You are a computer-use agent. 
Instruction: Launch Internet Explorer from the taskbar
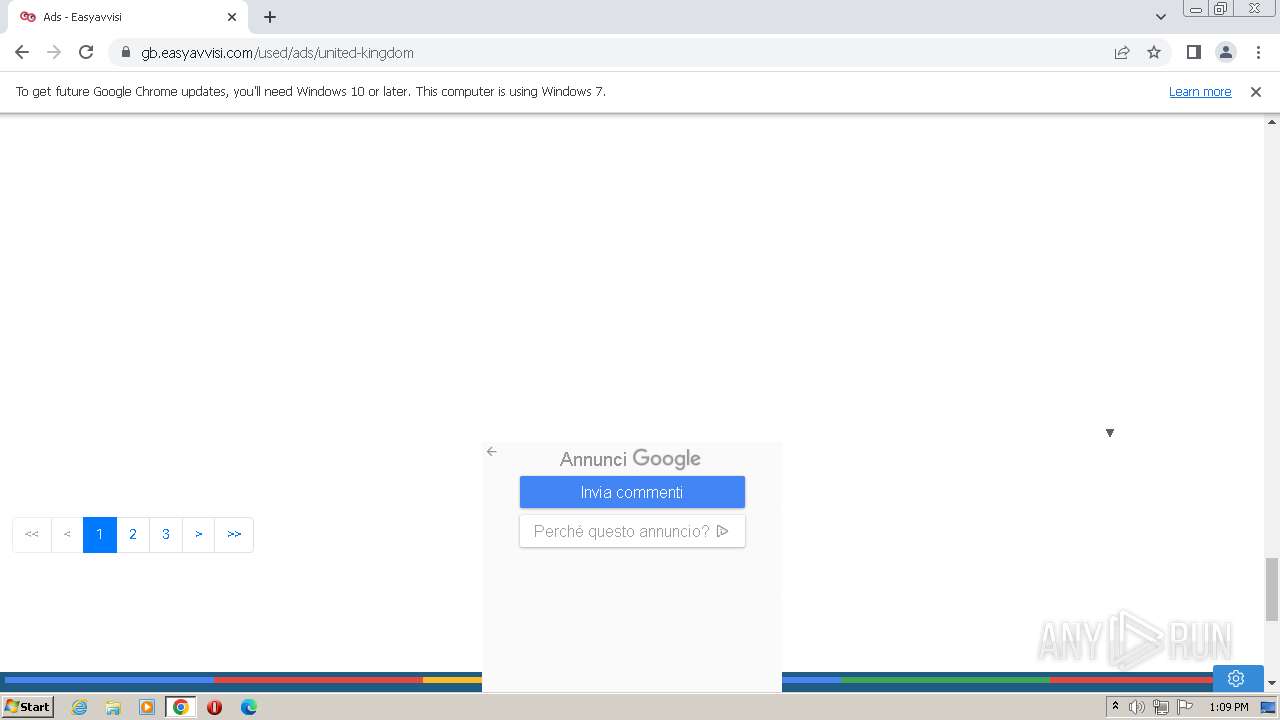click(79, 707)
